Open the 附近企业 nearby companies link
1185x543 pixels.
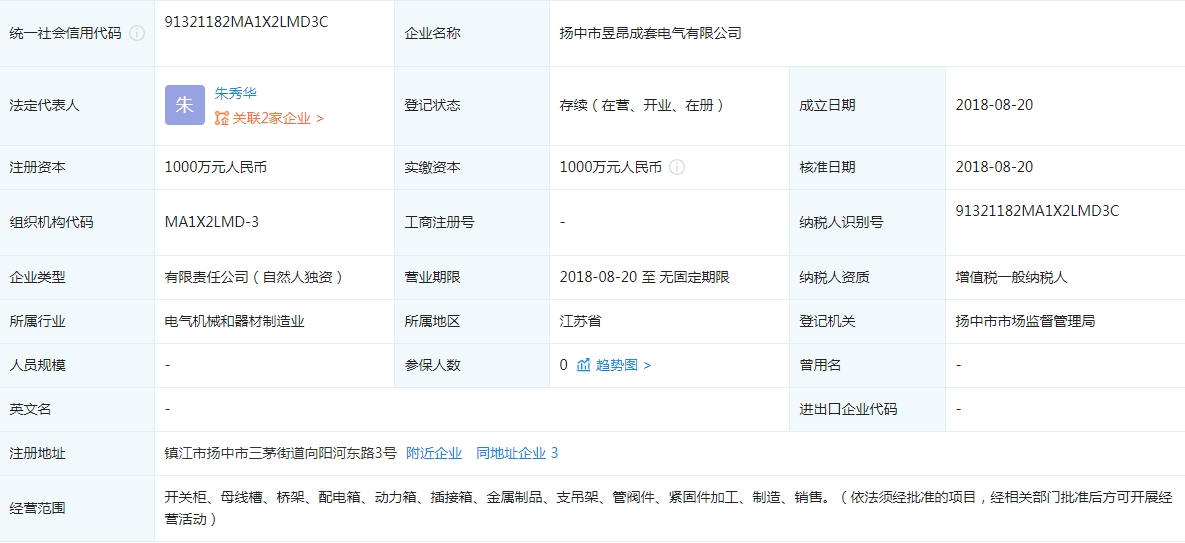pos(434,453)
